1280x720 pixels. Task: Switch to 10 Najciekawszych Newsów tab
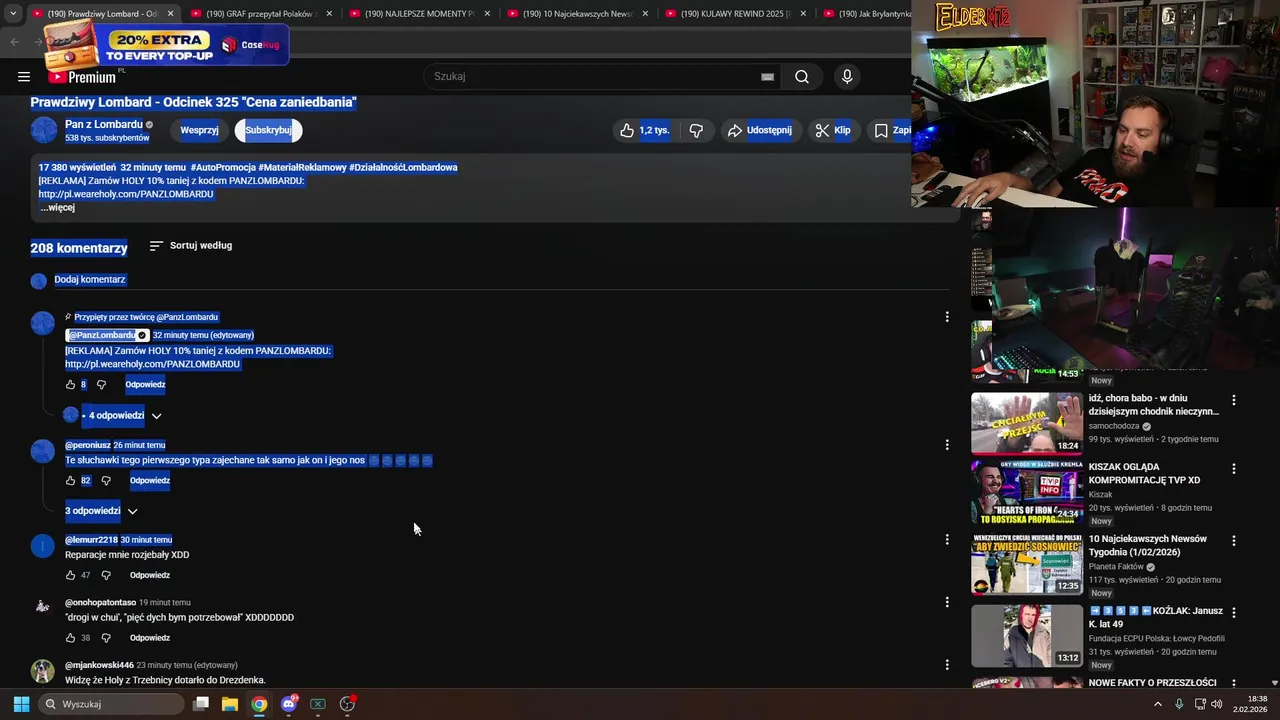[x=577, y=14]
